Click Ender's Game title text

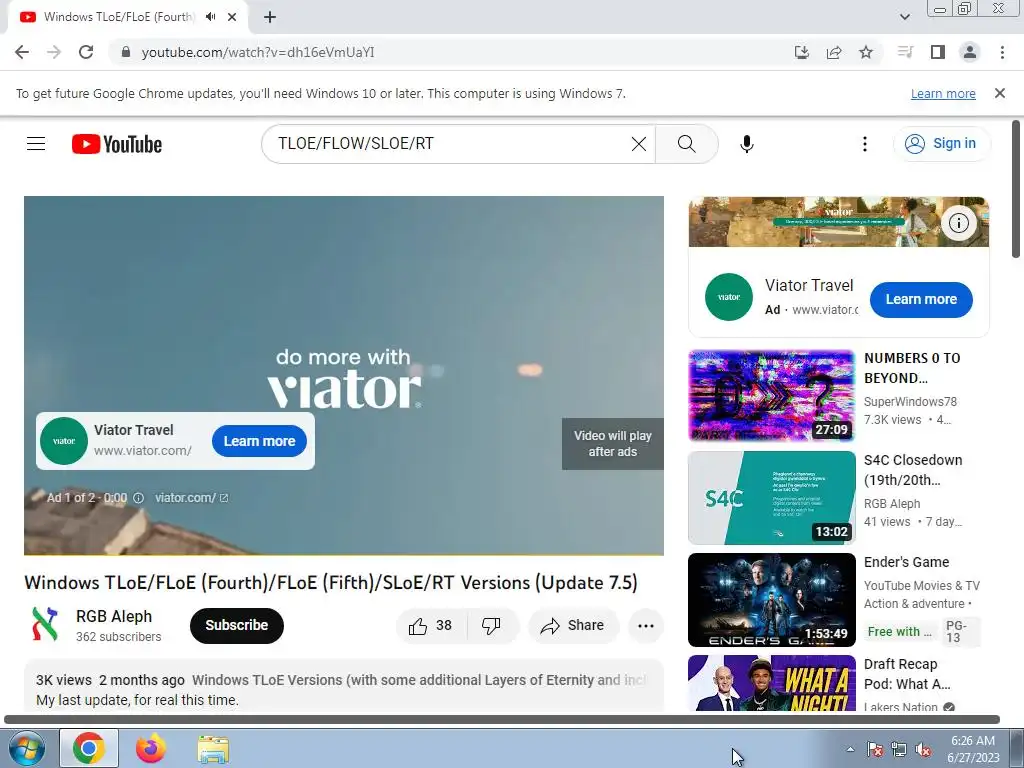pos(906,562)
